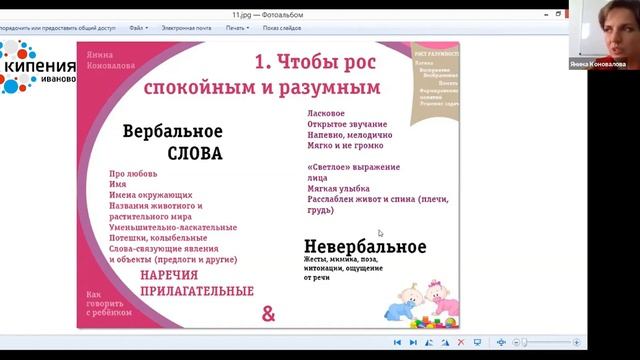
Task: Start slideshow from bottom monitor icon
Action: click(477, 342)
